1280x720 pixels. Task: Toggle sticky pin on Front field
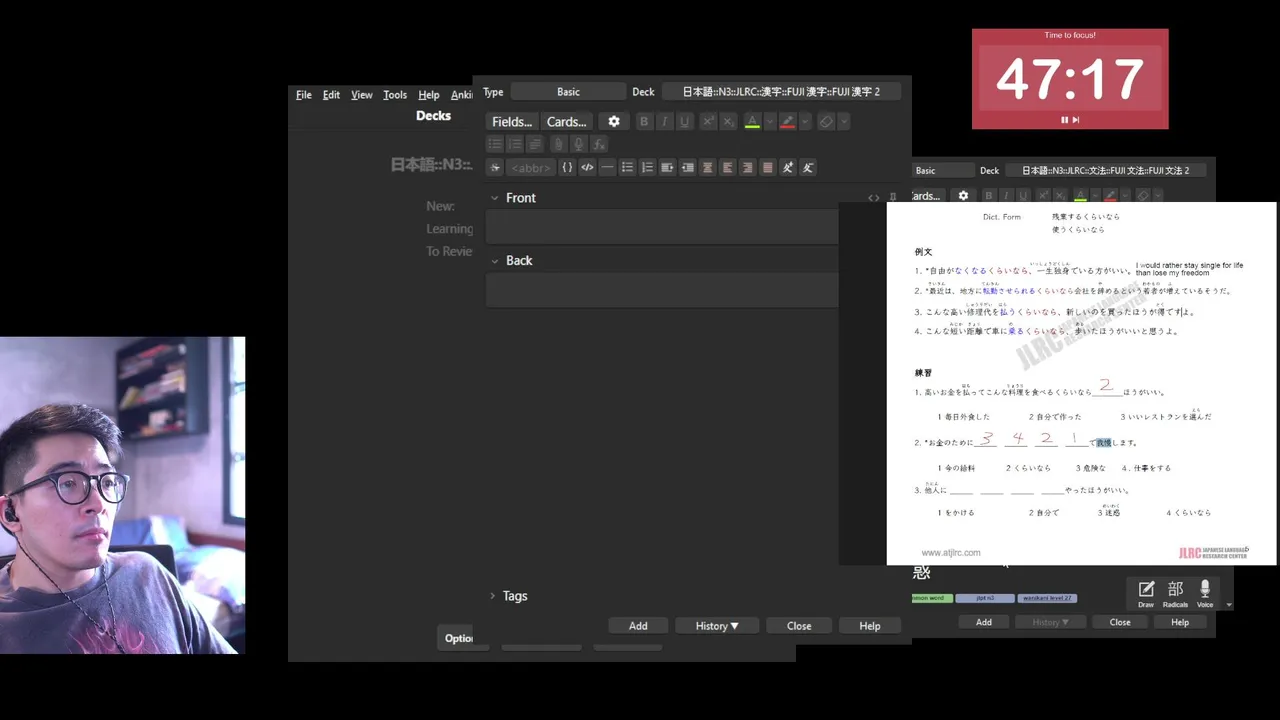click(893, 198)
